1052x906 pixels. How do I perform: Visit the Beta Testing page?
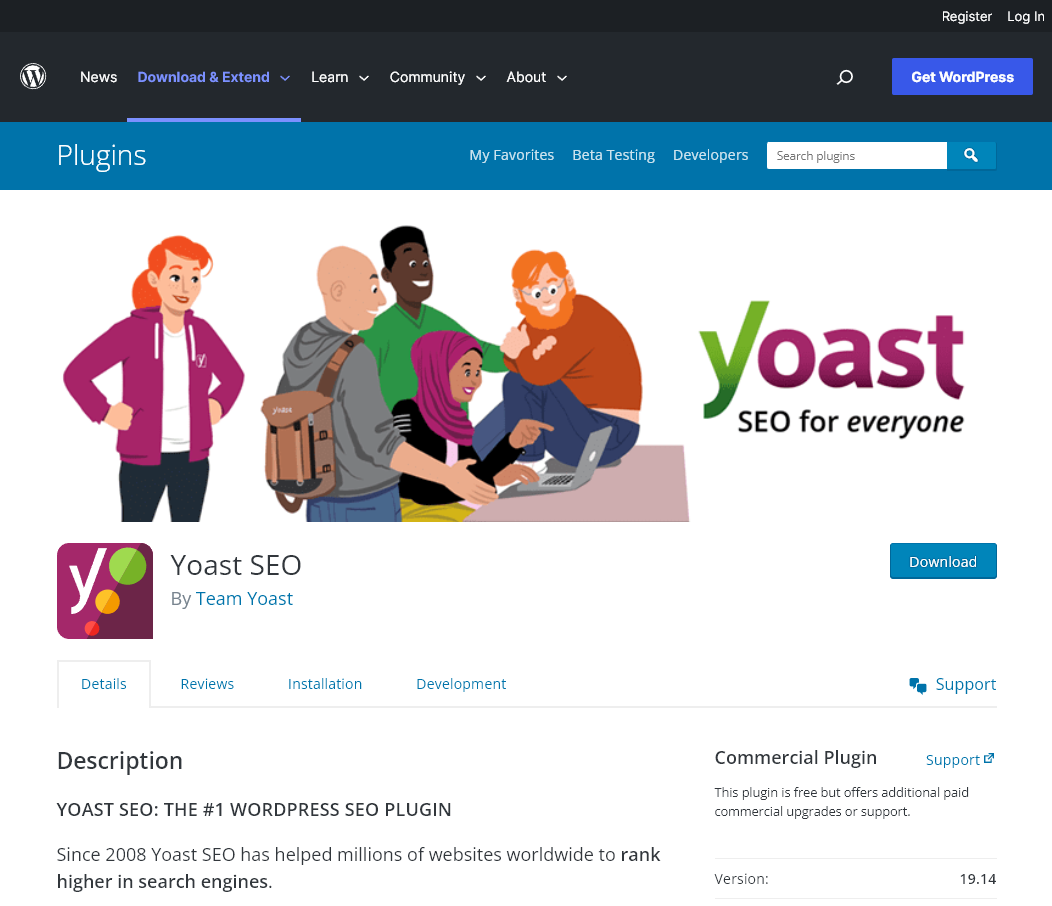click(613, 155)
